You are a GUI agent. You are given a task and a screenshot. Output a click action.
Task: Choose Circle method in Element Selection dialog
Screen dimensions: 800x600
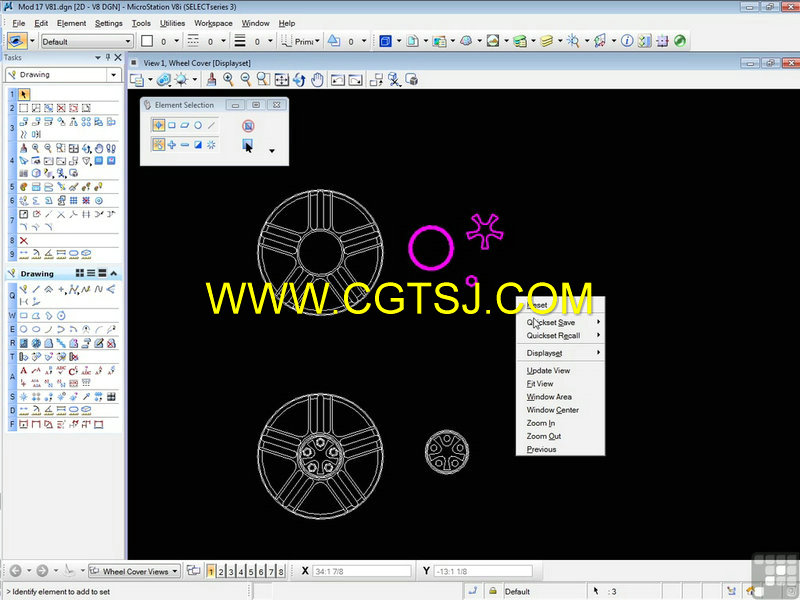click(x=198, y=125)
